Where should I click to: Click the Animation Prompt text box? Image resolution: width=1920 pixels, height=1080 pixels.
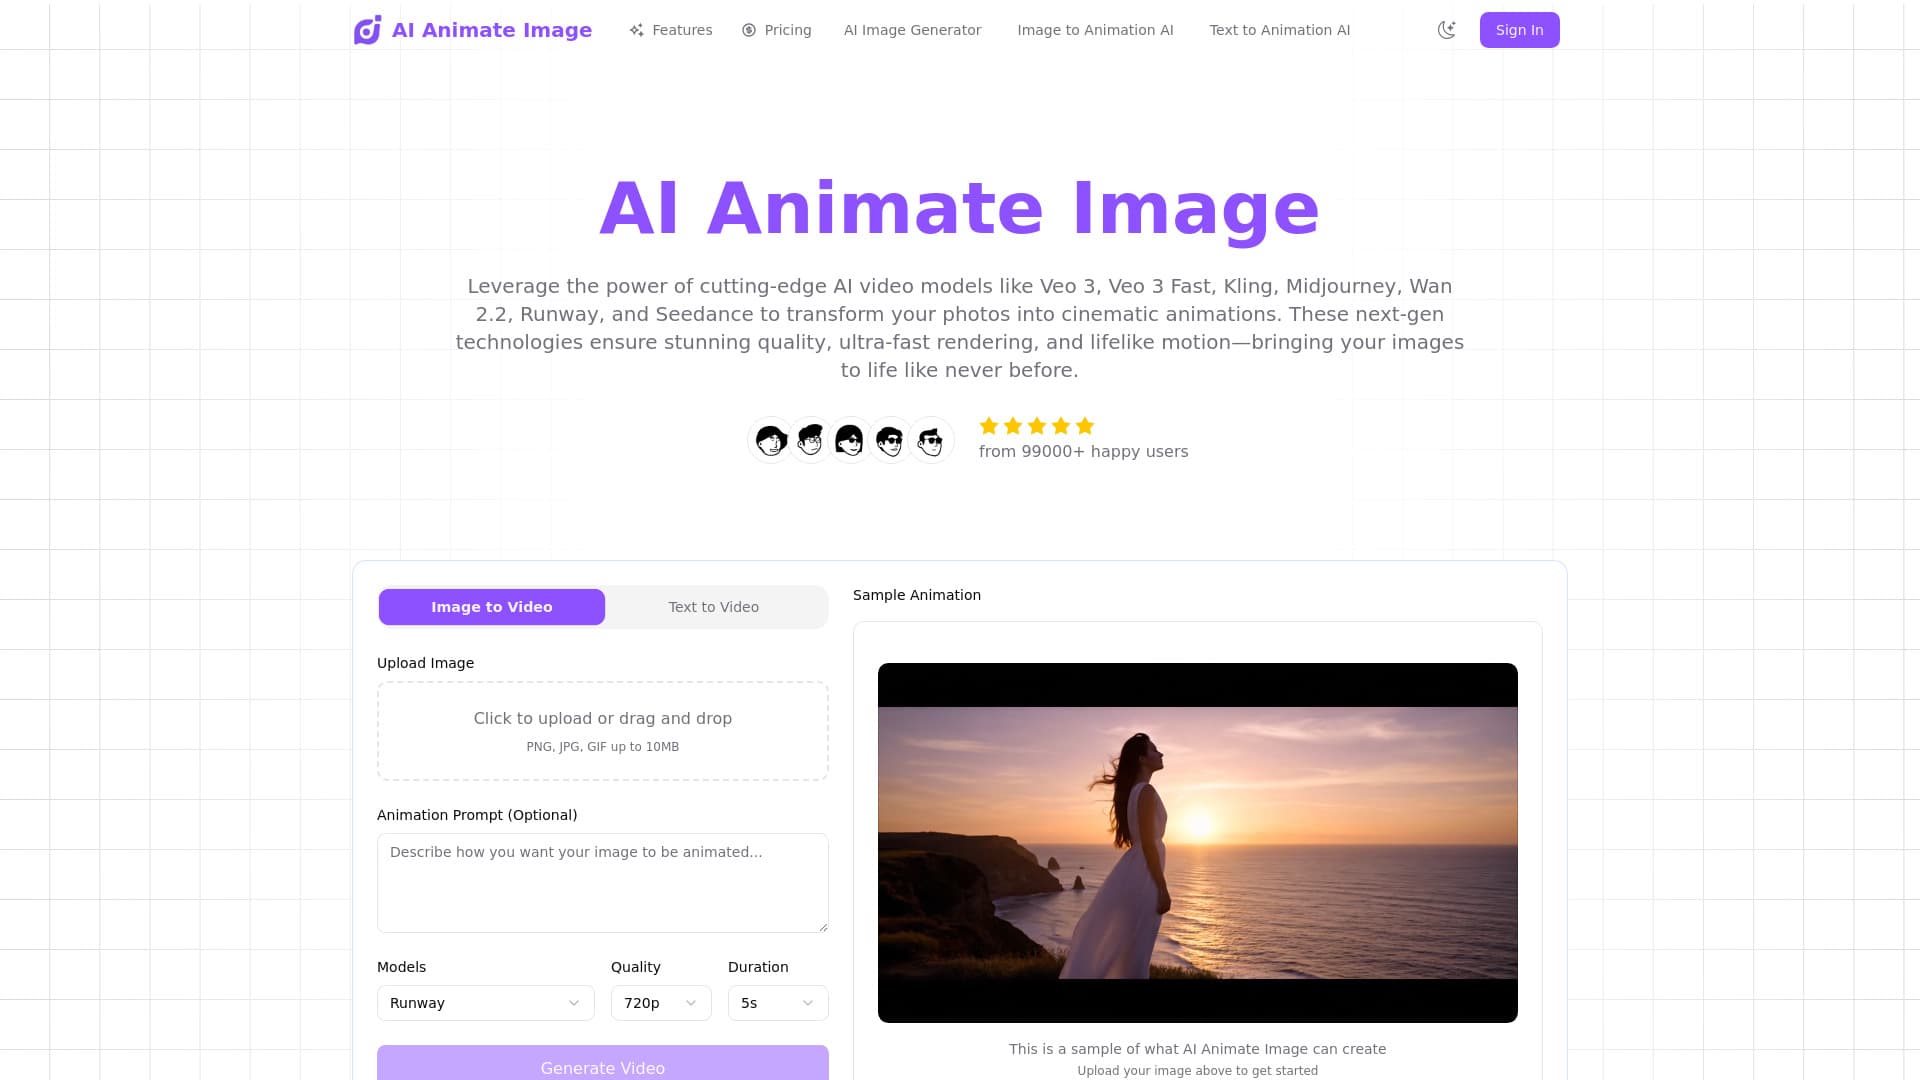[602, 882]
